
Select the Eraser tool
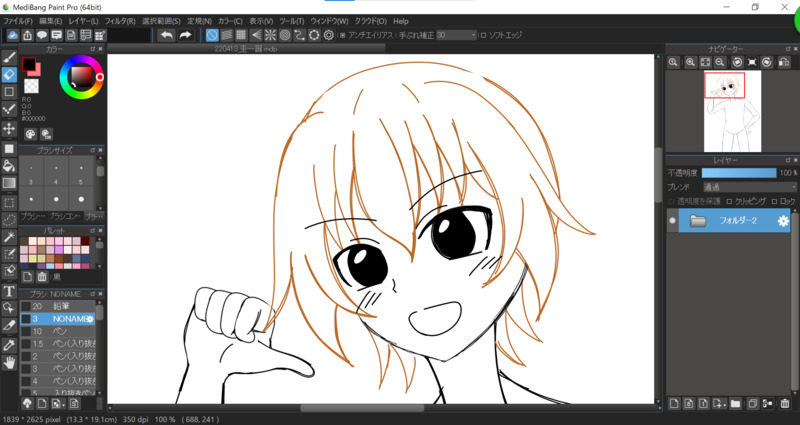click(9, 74)
